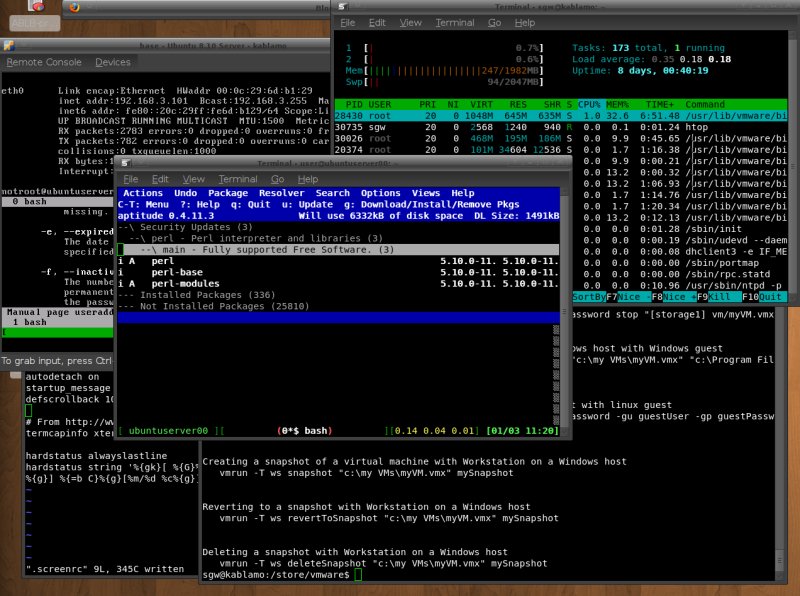Viewport: 800px width, 596px height.
Task: Open aptitude Package menu
Action: pyautogui.click(x=228, y=193)
